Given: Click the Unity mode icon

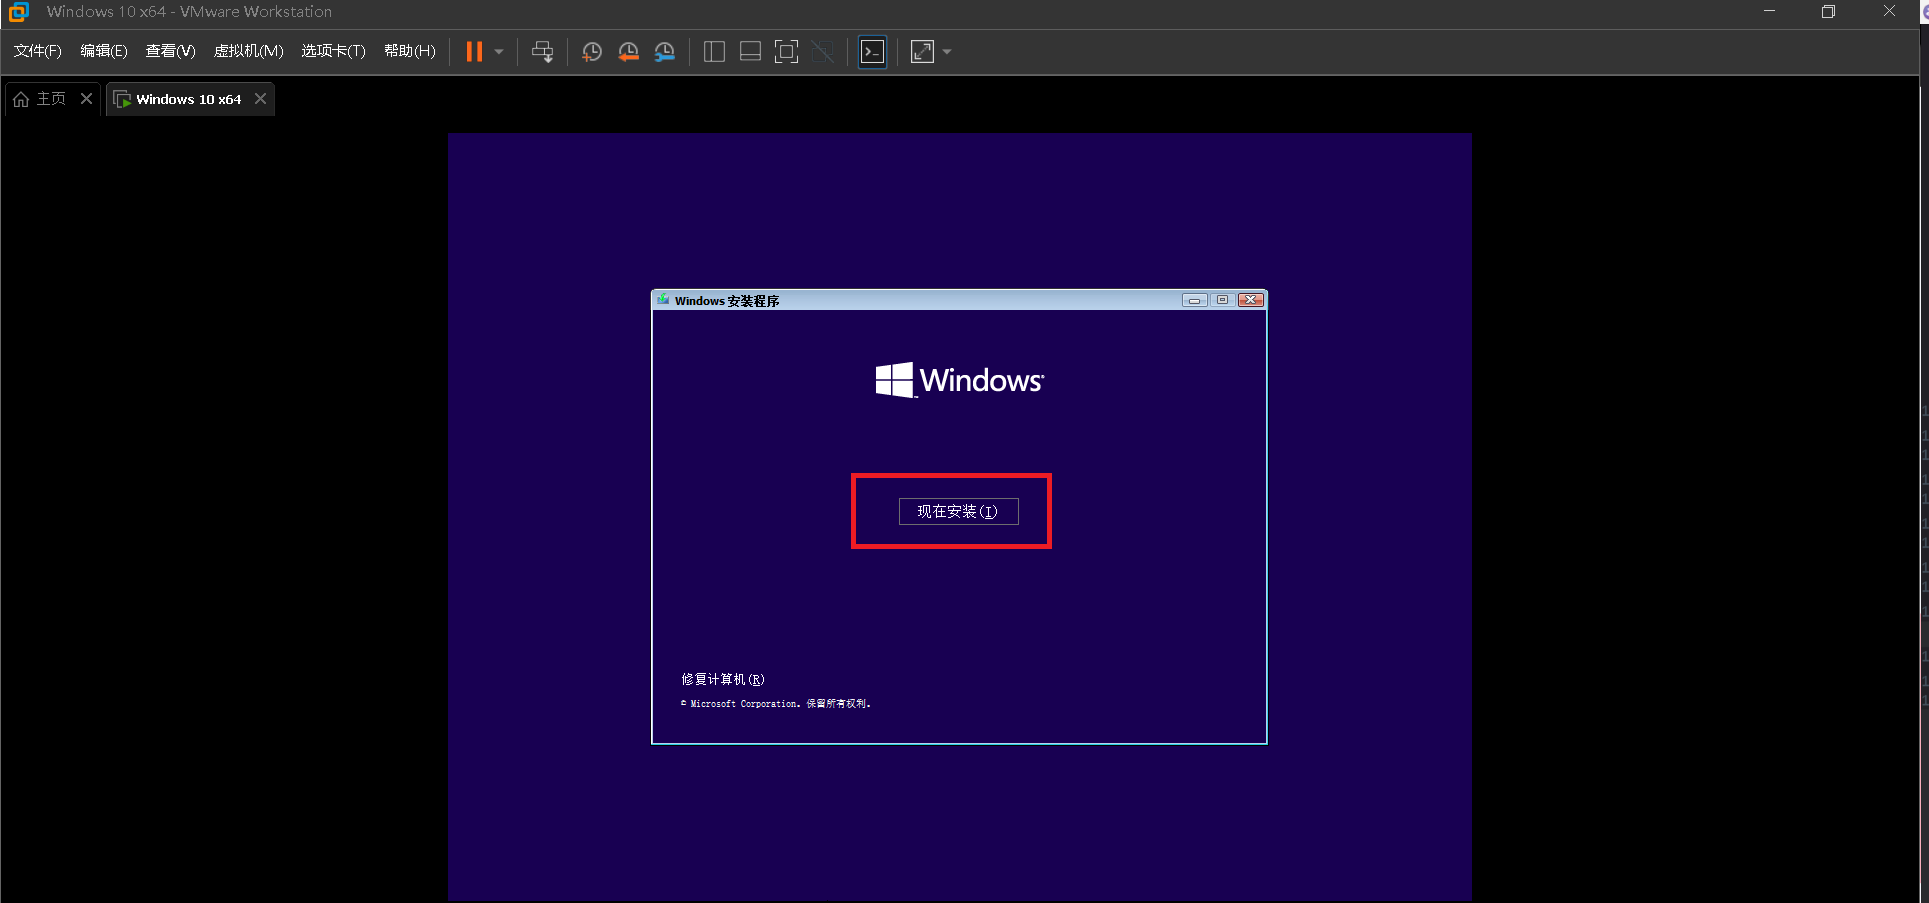Looking at the screenshot, I should point(823,52).
